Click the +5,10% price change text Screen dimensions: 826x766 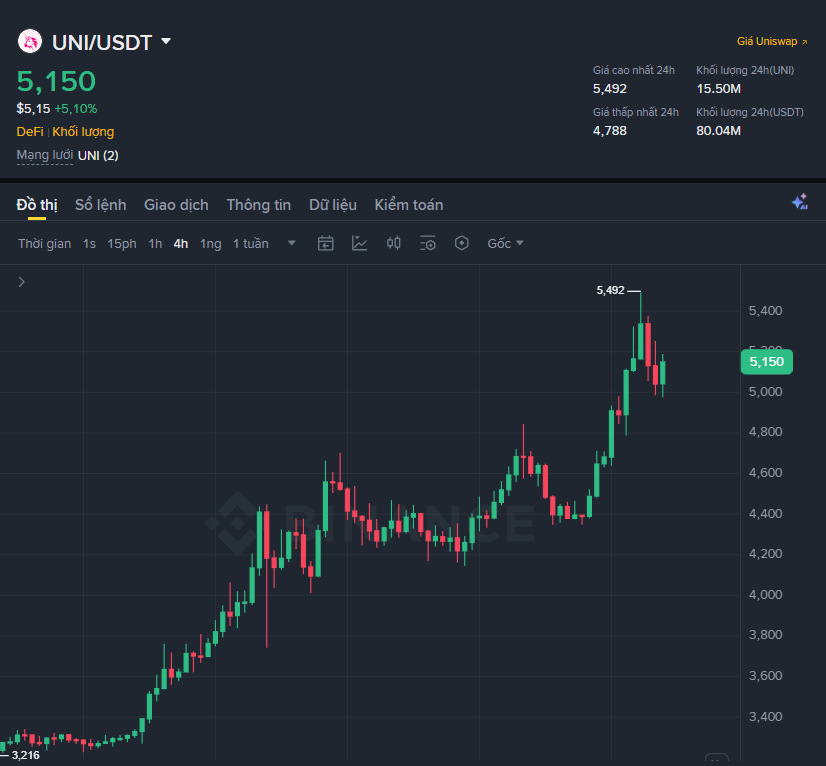pyautogui.click(x=76, y=109)
